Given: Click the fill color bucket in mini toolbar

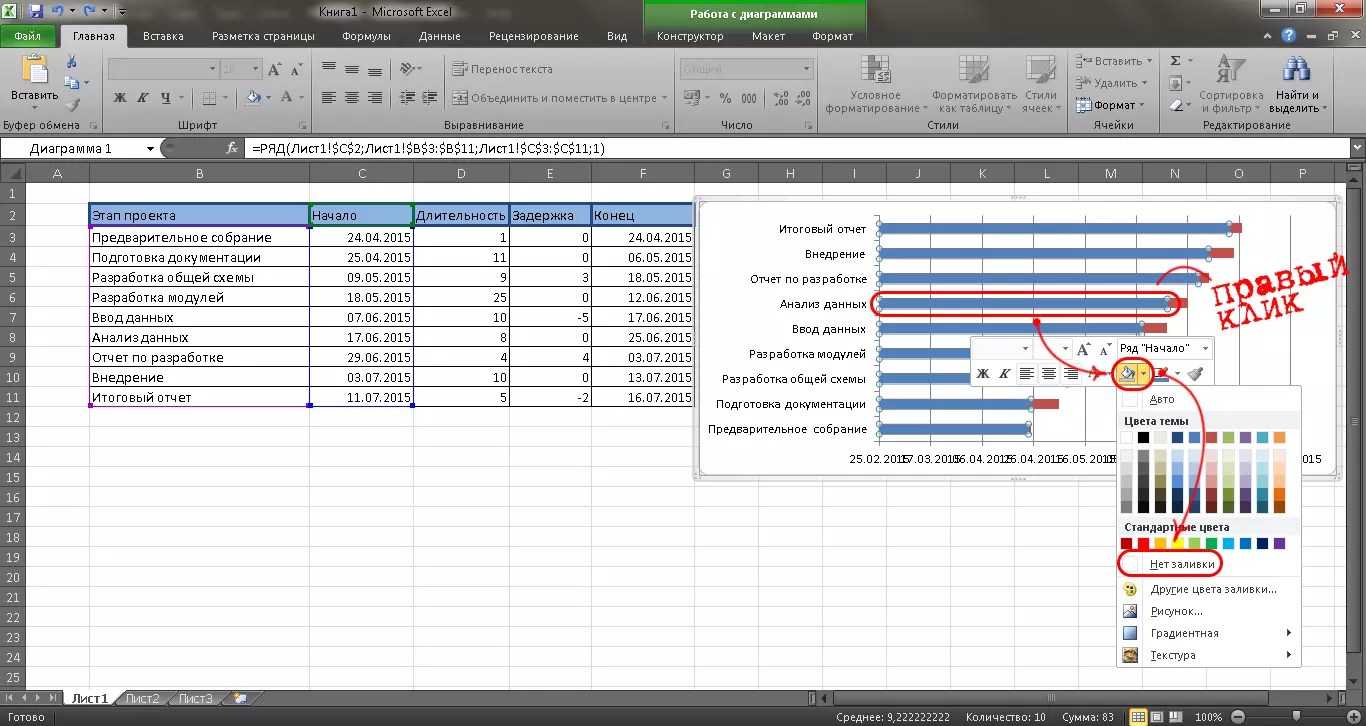Looking at the screenshot, I should pos(1126,374).
